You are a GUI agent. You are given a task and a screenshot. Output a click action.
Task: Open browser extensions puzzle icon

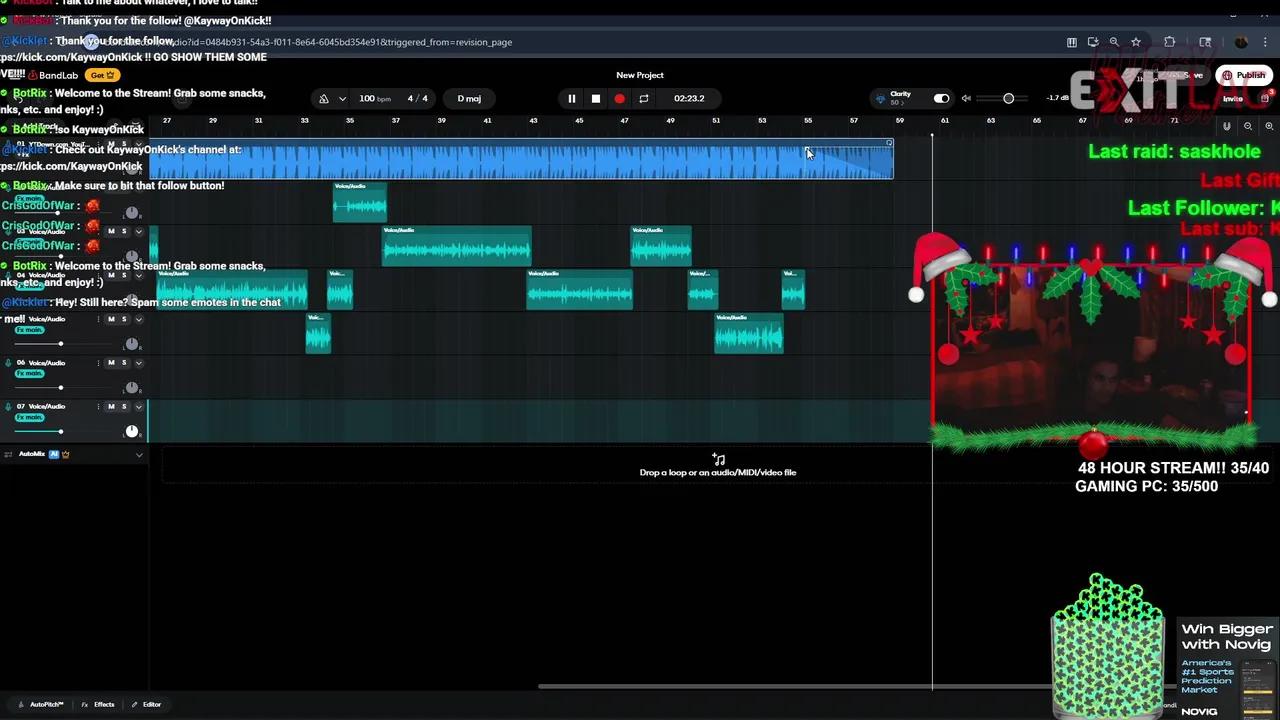click(1169, 42)
